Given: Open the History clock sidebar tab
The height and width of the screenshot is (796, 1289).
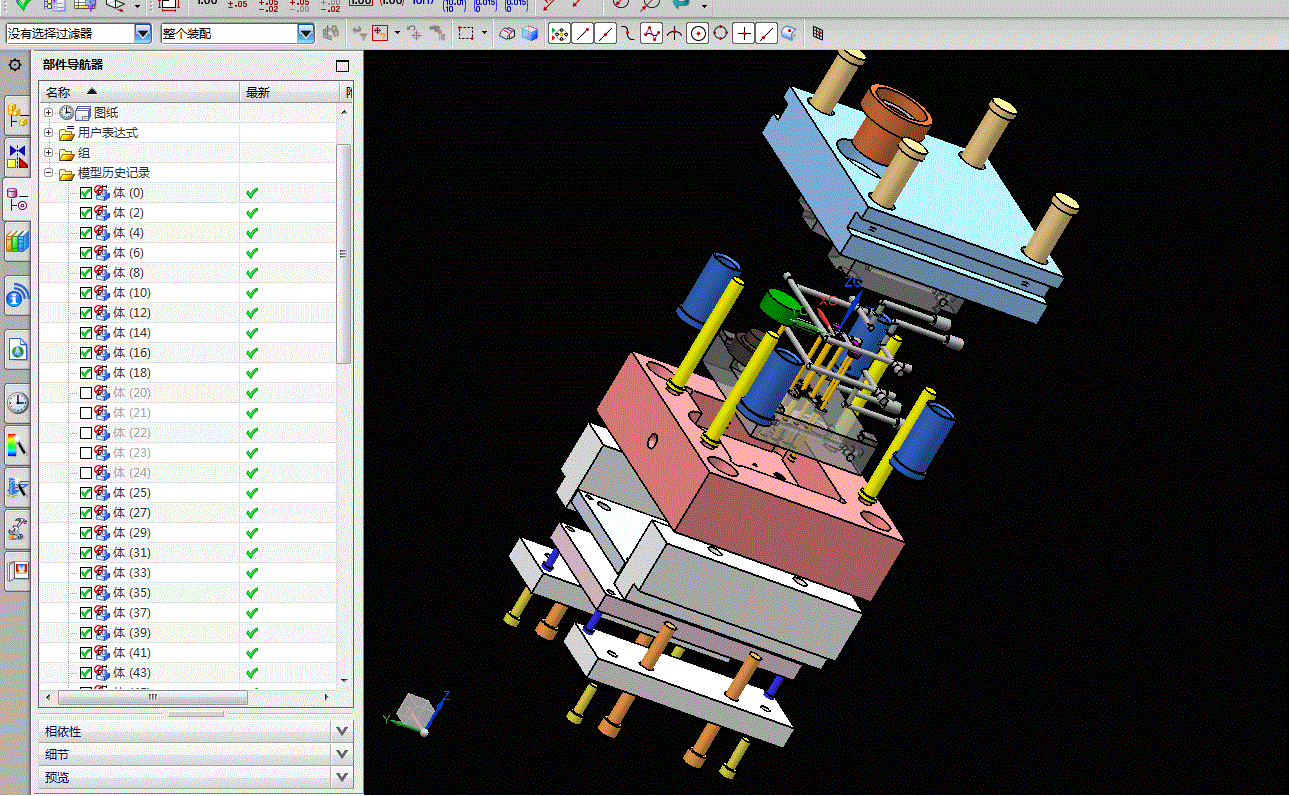Looking at the screenshot, I should (x=17, y=403).
